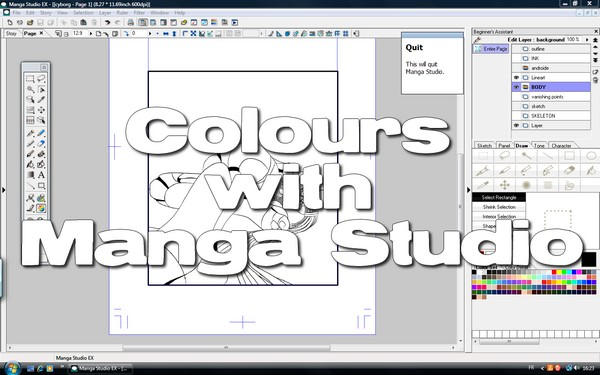
Task: Pick the first black swatch in the palette
Action: [474, 272]
